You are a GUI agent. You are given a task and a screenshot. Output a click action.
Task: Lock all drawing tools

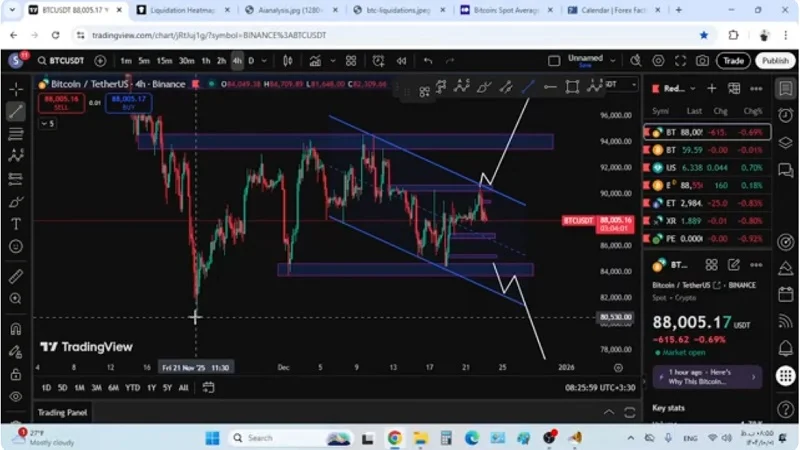click(x=16, y=374)
